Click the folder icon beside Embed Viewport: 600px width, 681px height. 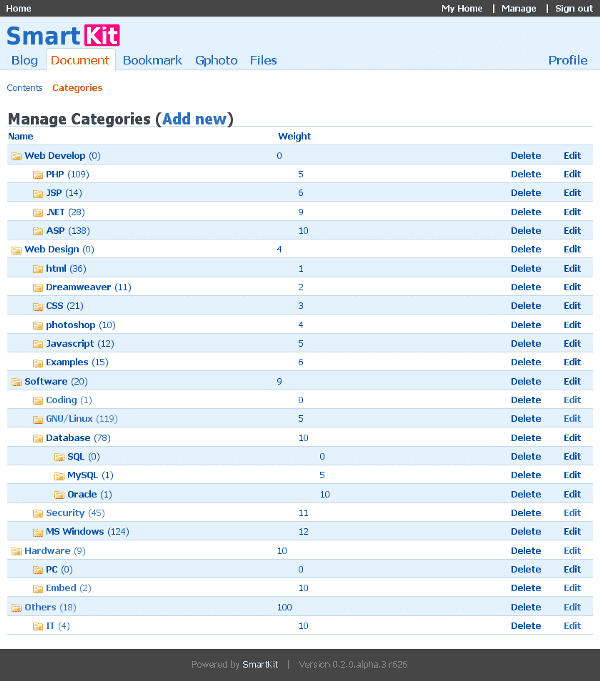click(38, 588)
